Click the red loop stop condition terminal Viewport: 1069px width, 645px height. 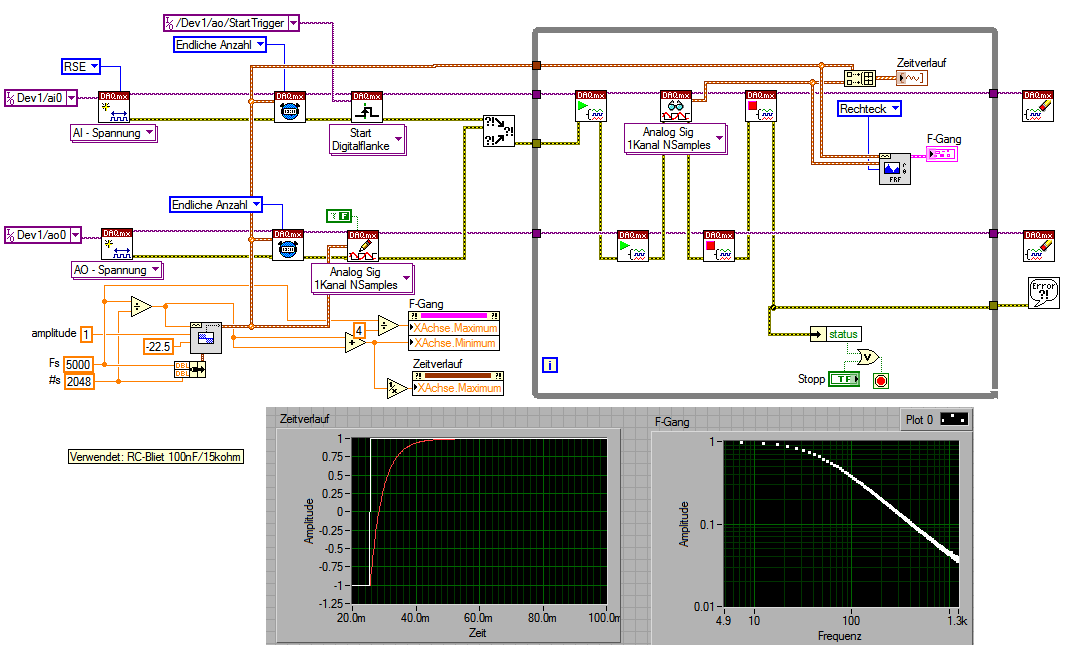click(881, 381)
